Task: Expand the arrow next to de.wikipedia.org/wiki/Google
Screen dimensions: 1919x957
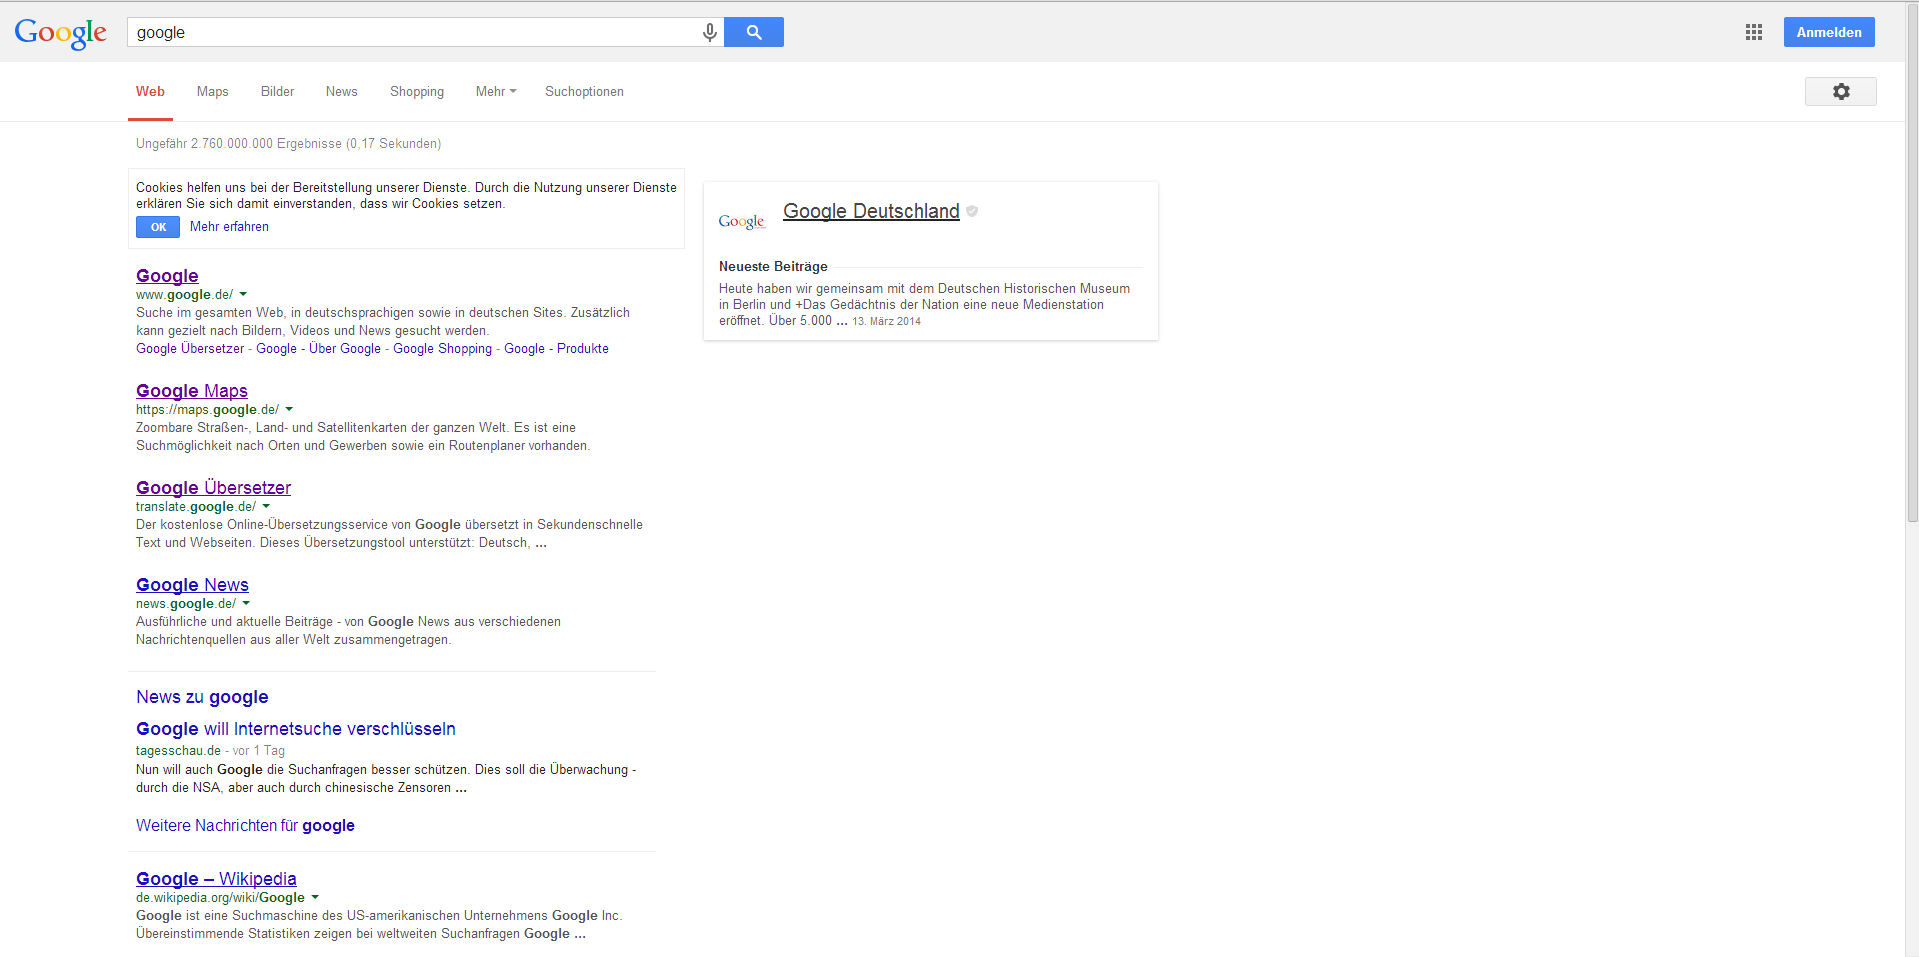Action: [x=315, y=898]
